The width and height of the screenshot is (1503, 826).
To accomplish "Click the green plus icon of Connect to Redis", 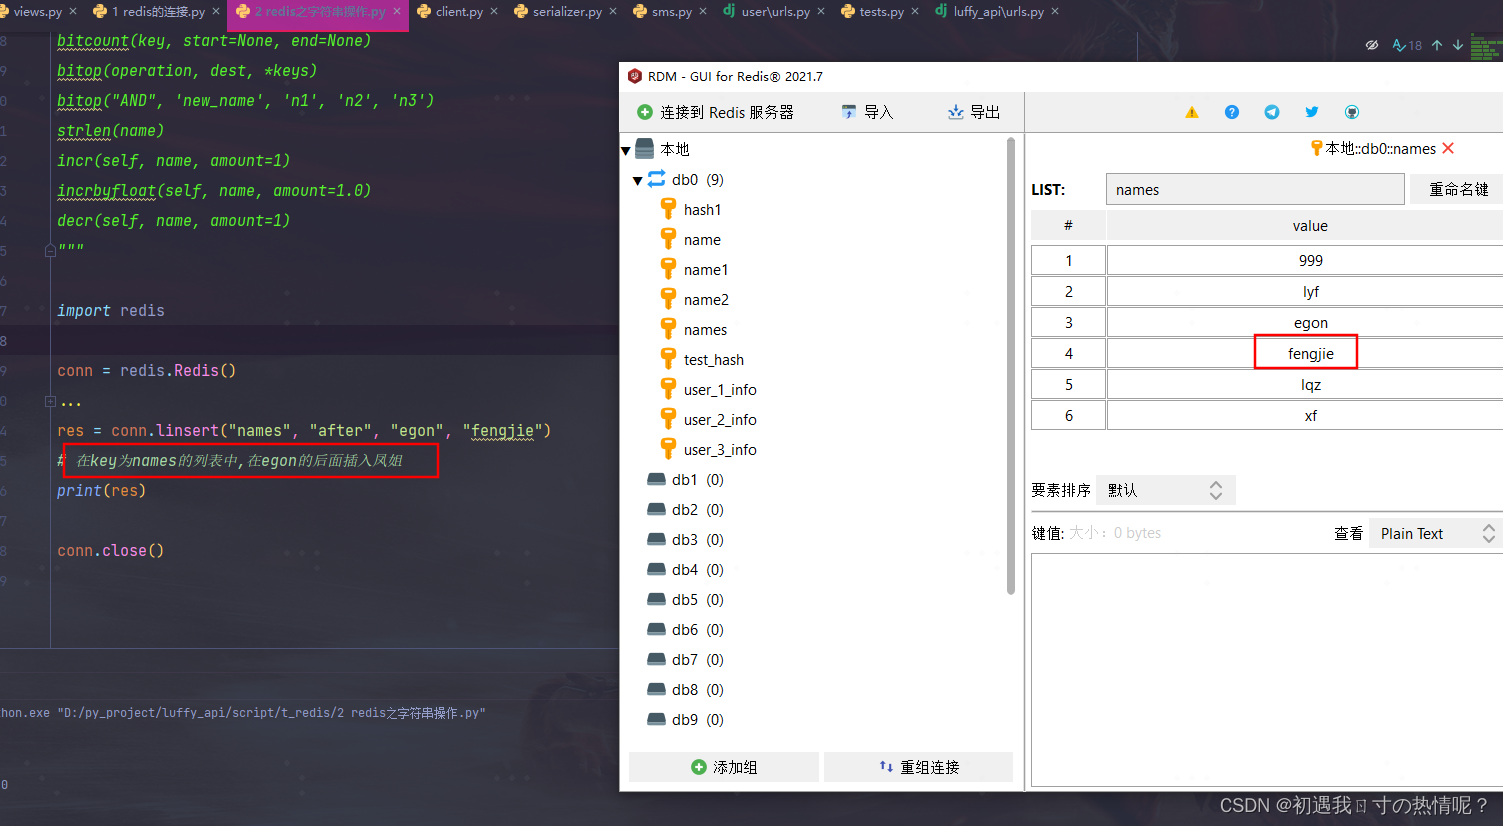I will tap(645, 112).
